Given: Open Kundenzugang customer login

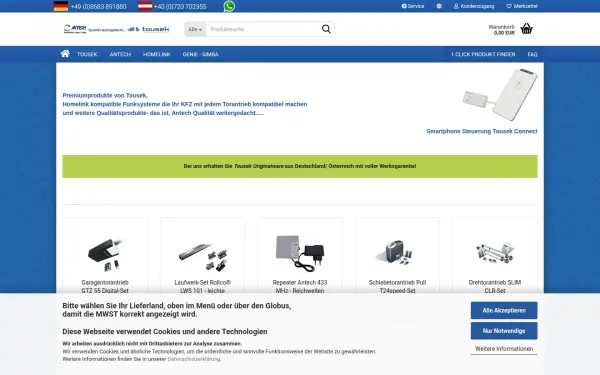Looking at the screenshot, I should pos(474,6).
